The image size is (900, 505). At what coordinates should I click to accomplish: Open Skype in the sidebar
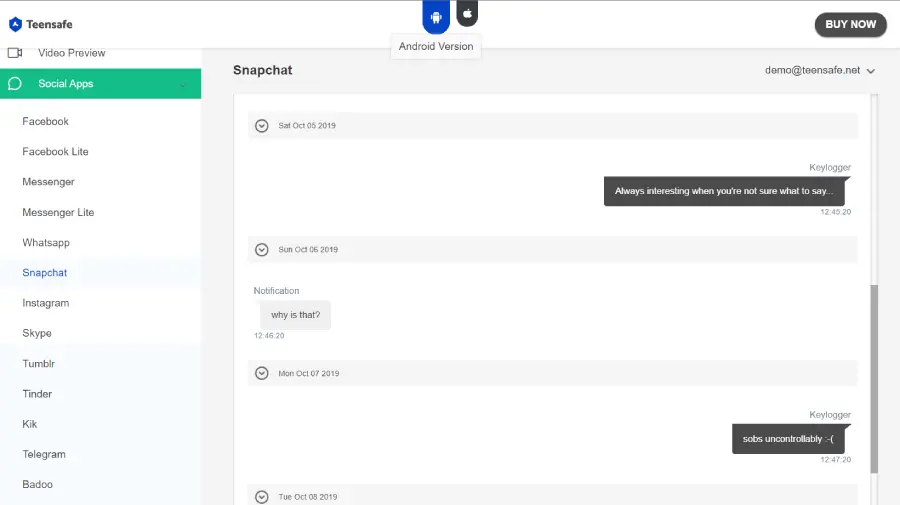(37, 333)
